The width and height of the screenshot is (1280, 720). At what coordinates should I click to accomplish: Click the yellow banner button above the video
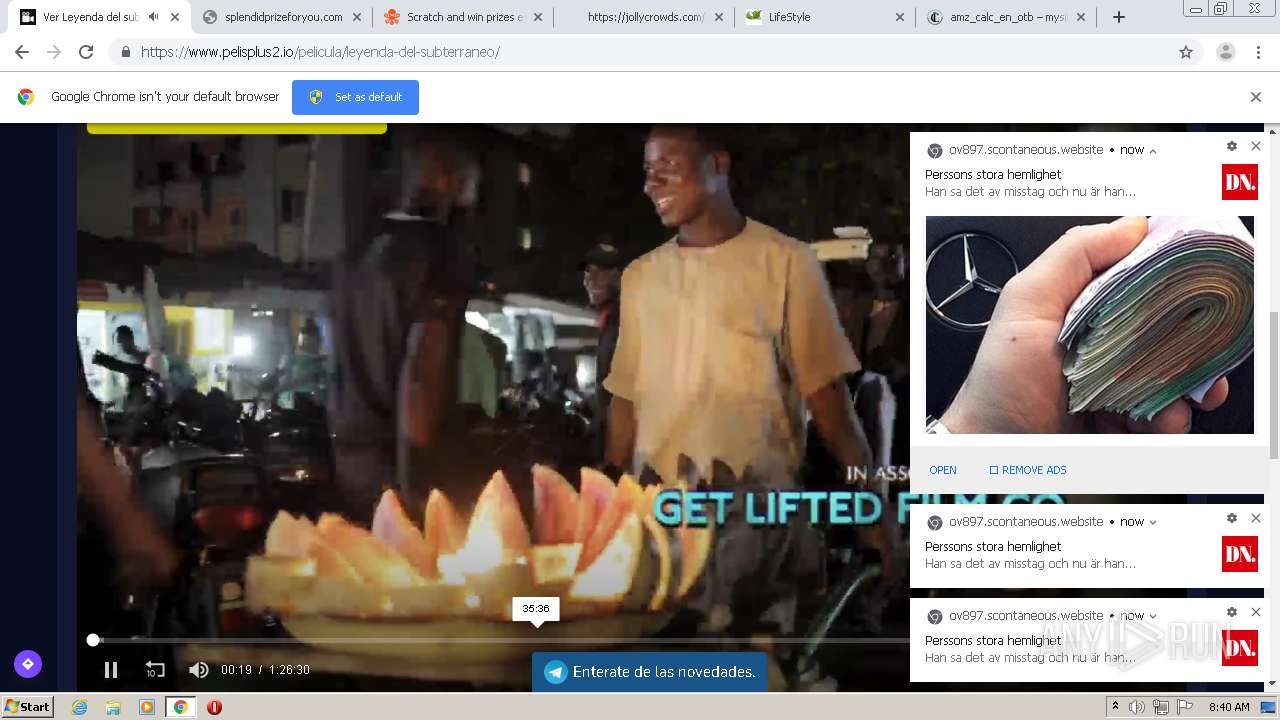pyautogui.click(x=237, y=128)
